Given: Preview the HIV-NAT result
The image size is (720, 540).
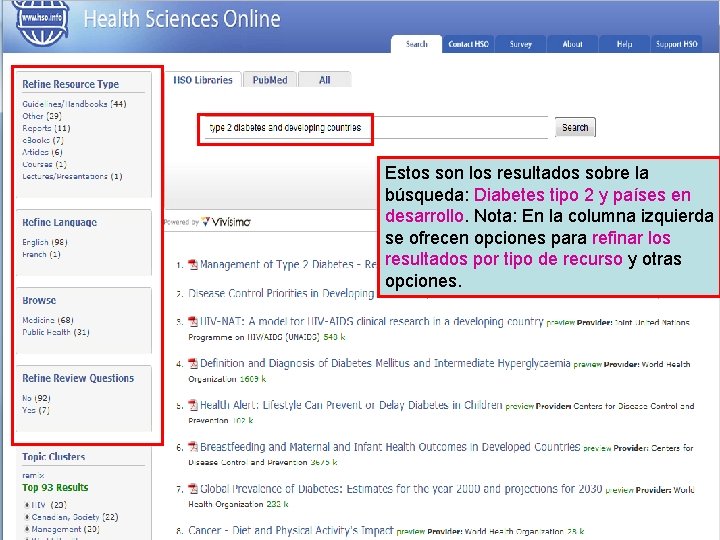Looking at the screenshot, I should click(561, 323).
